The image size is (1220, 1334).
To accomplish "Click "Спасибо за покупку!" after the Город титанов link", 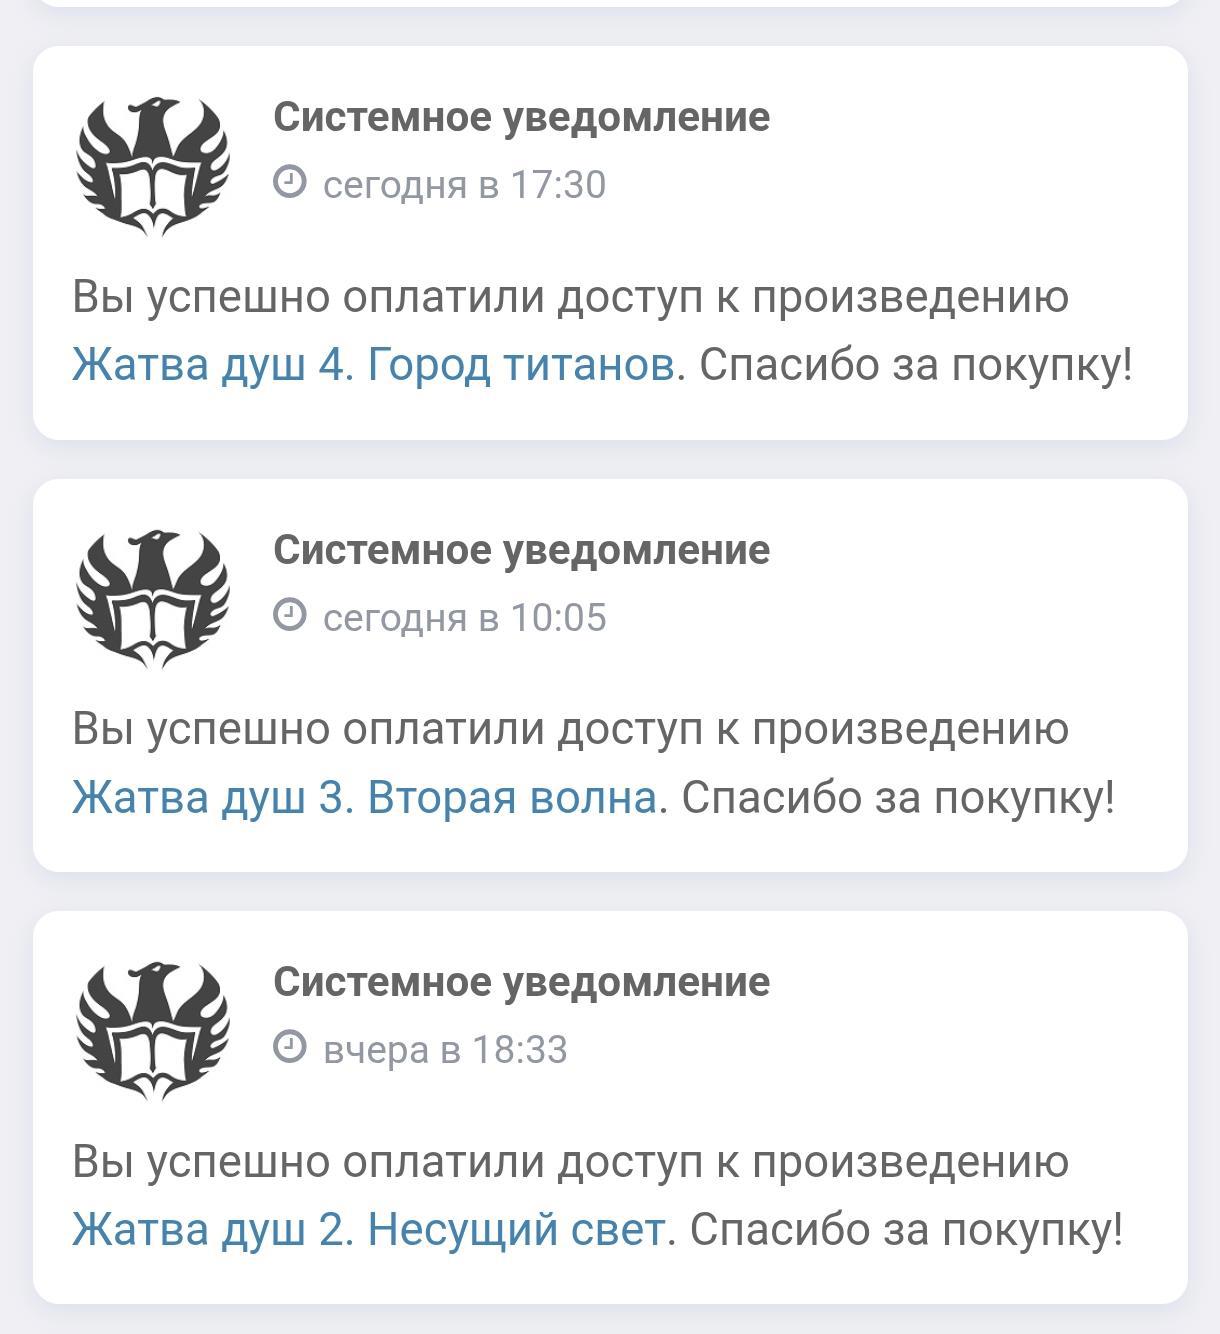I will 915,365.
